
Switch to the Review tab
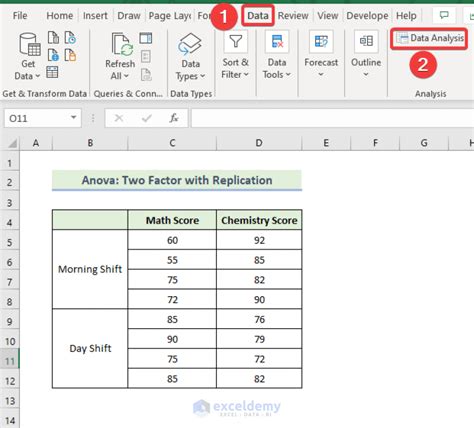coord(293,16)
